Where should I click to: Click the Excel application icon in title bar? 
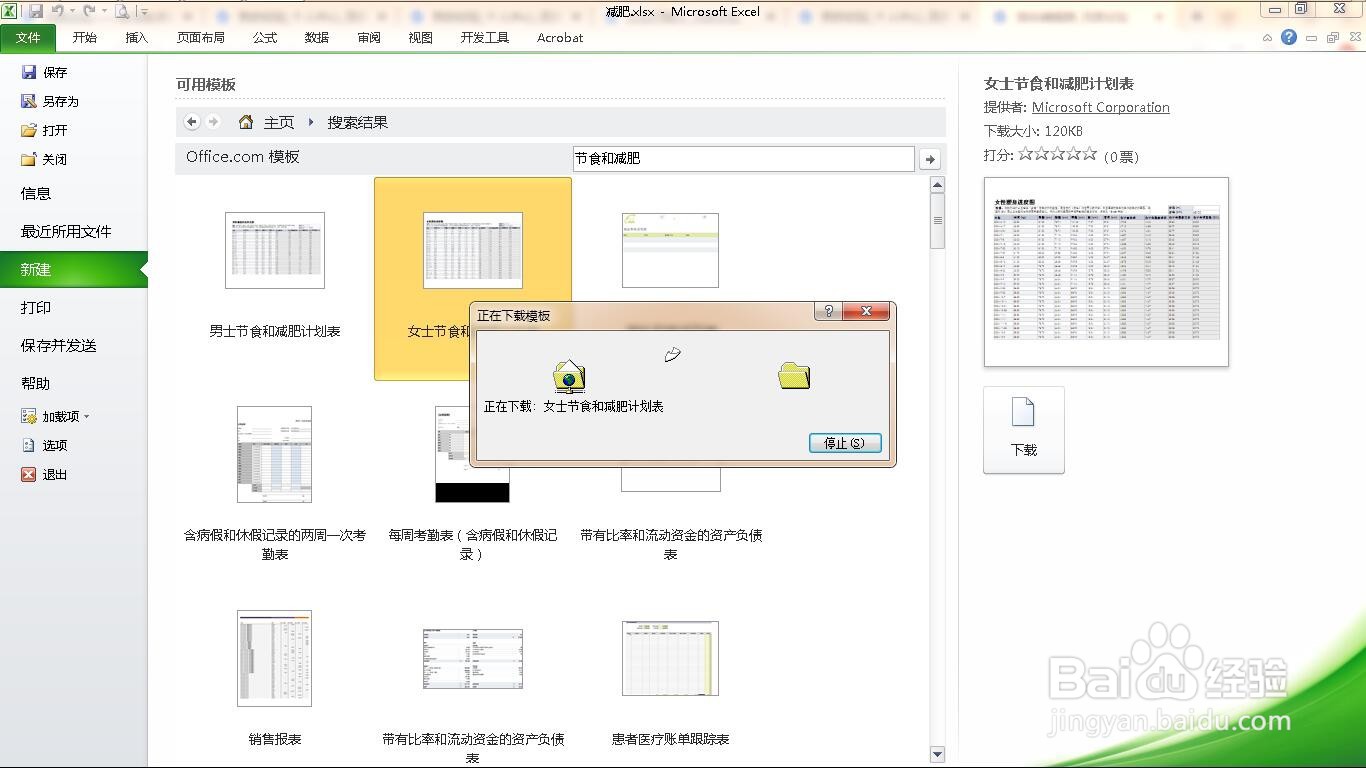10,11
